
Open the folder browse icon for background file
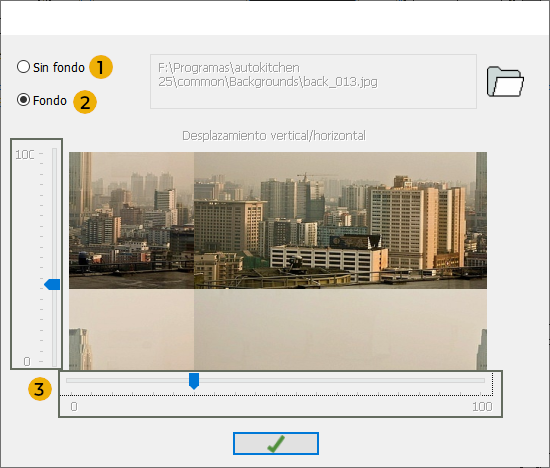(x=505, y=81)
